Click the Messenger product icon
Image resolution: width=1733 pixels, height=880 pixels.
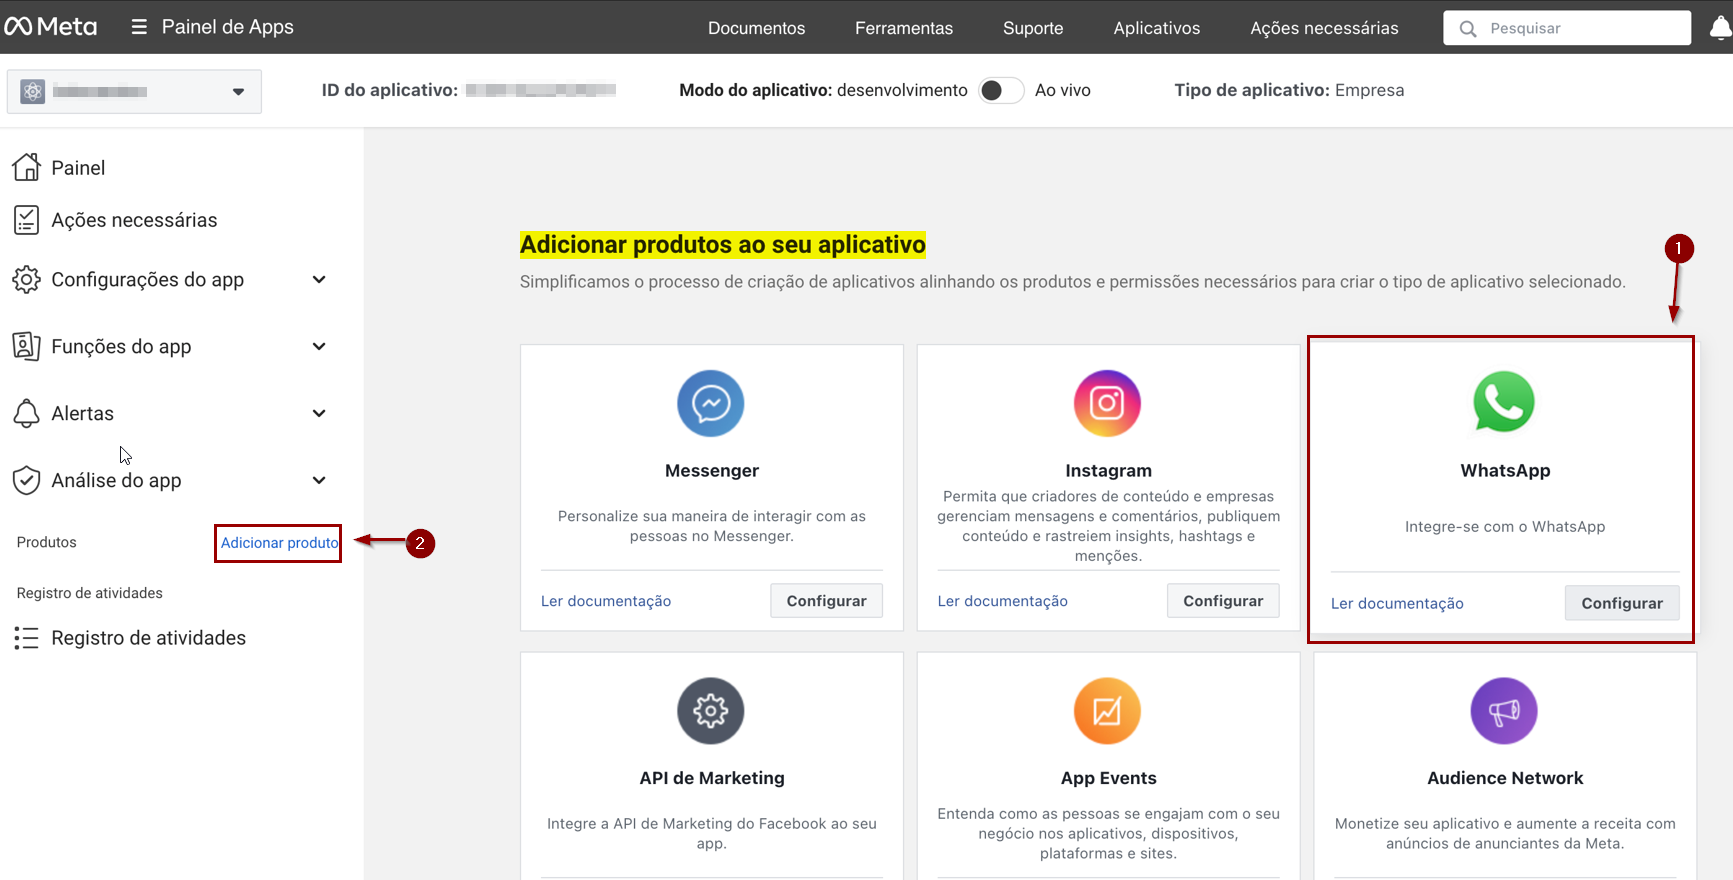point(710,403)
